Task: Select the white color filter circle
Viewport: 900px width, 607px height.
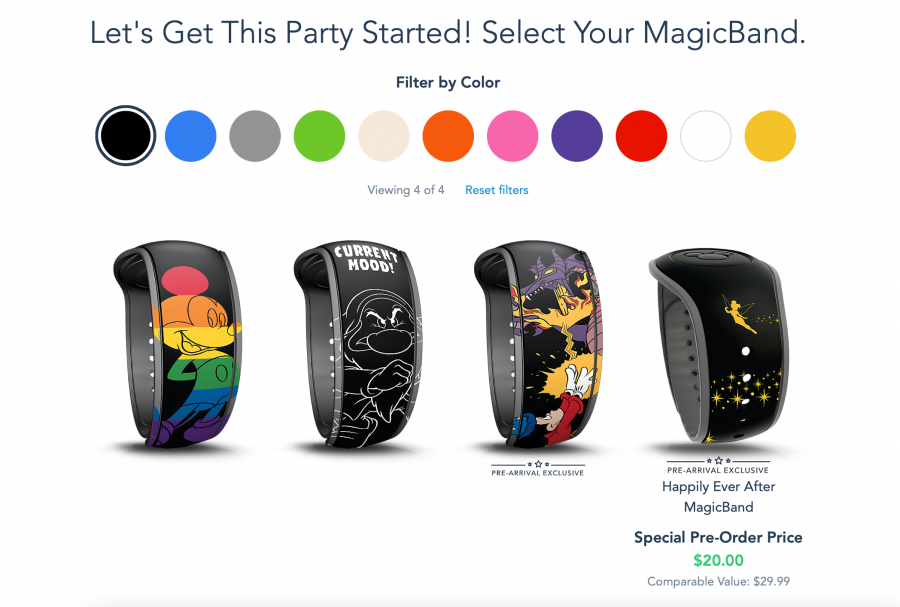Action: 705,136
